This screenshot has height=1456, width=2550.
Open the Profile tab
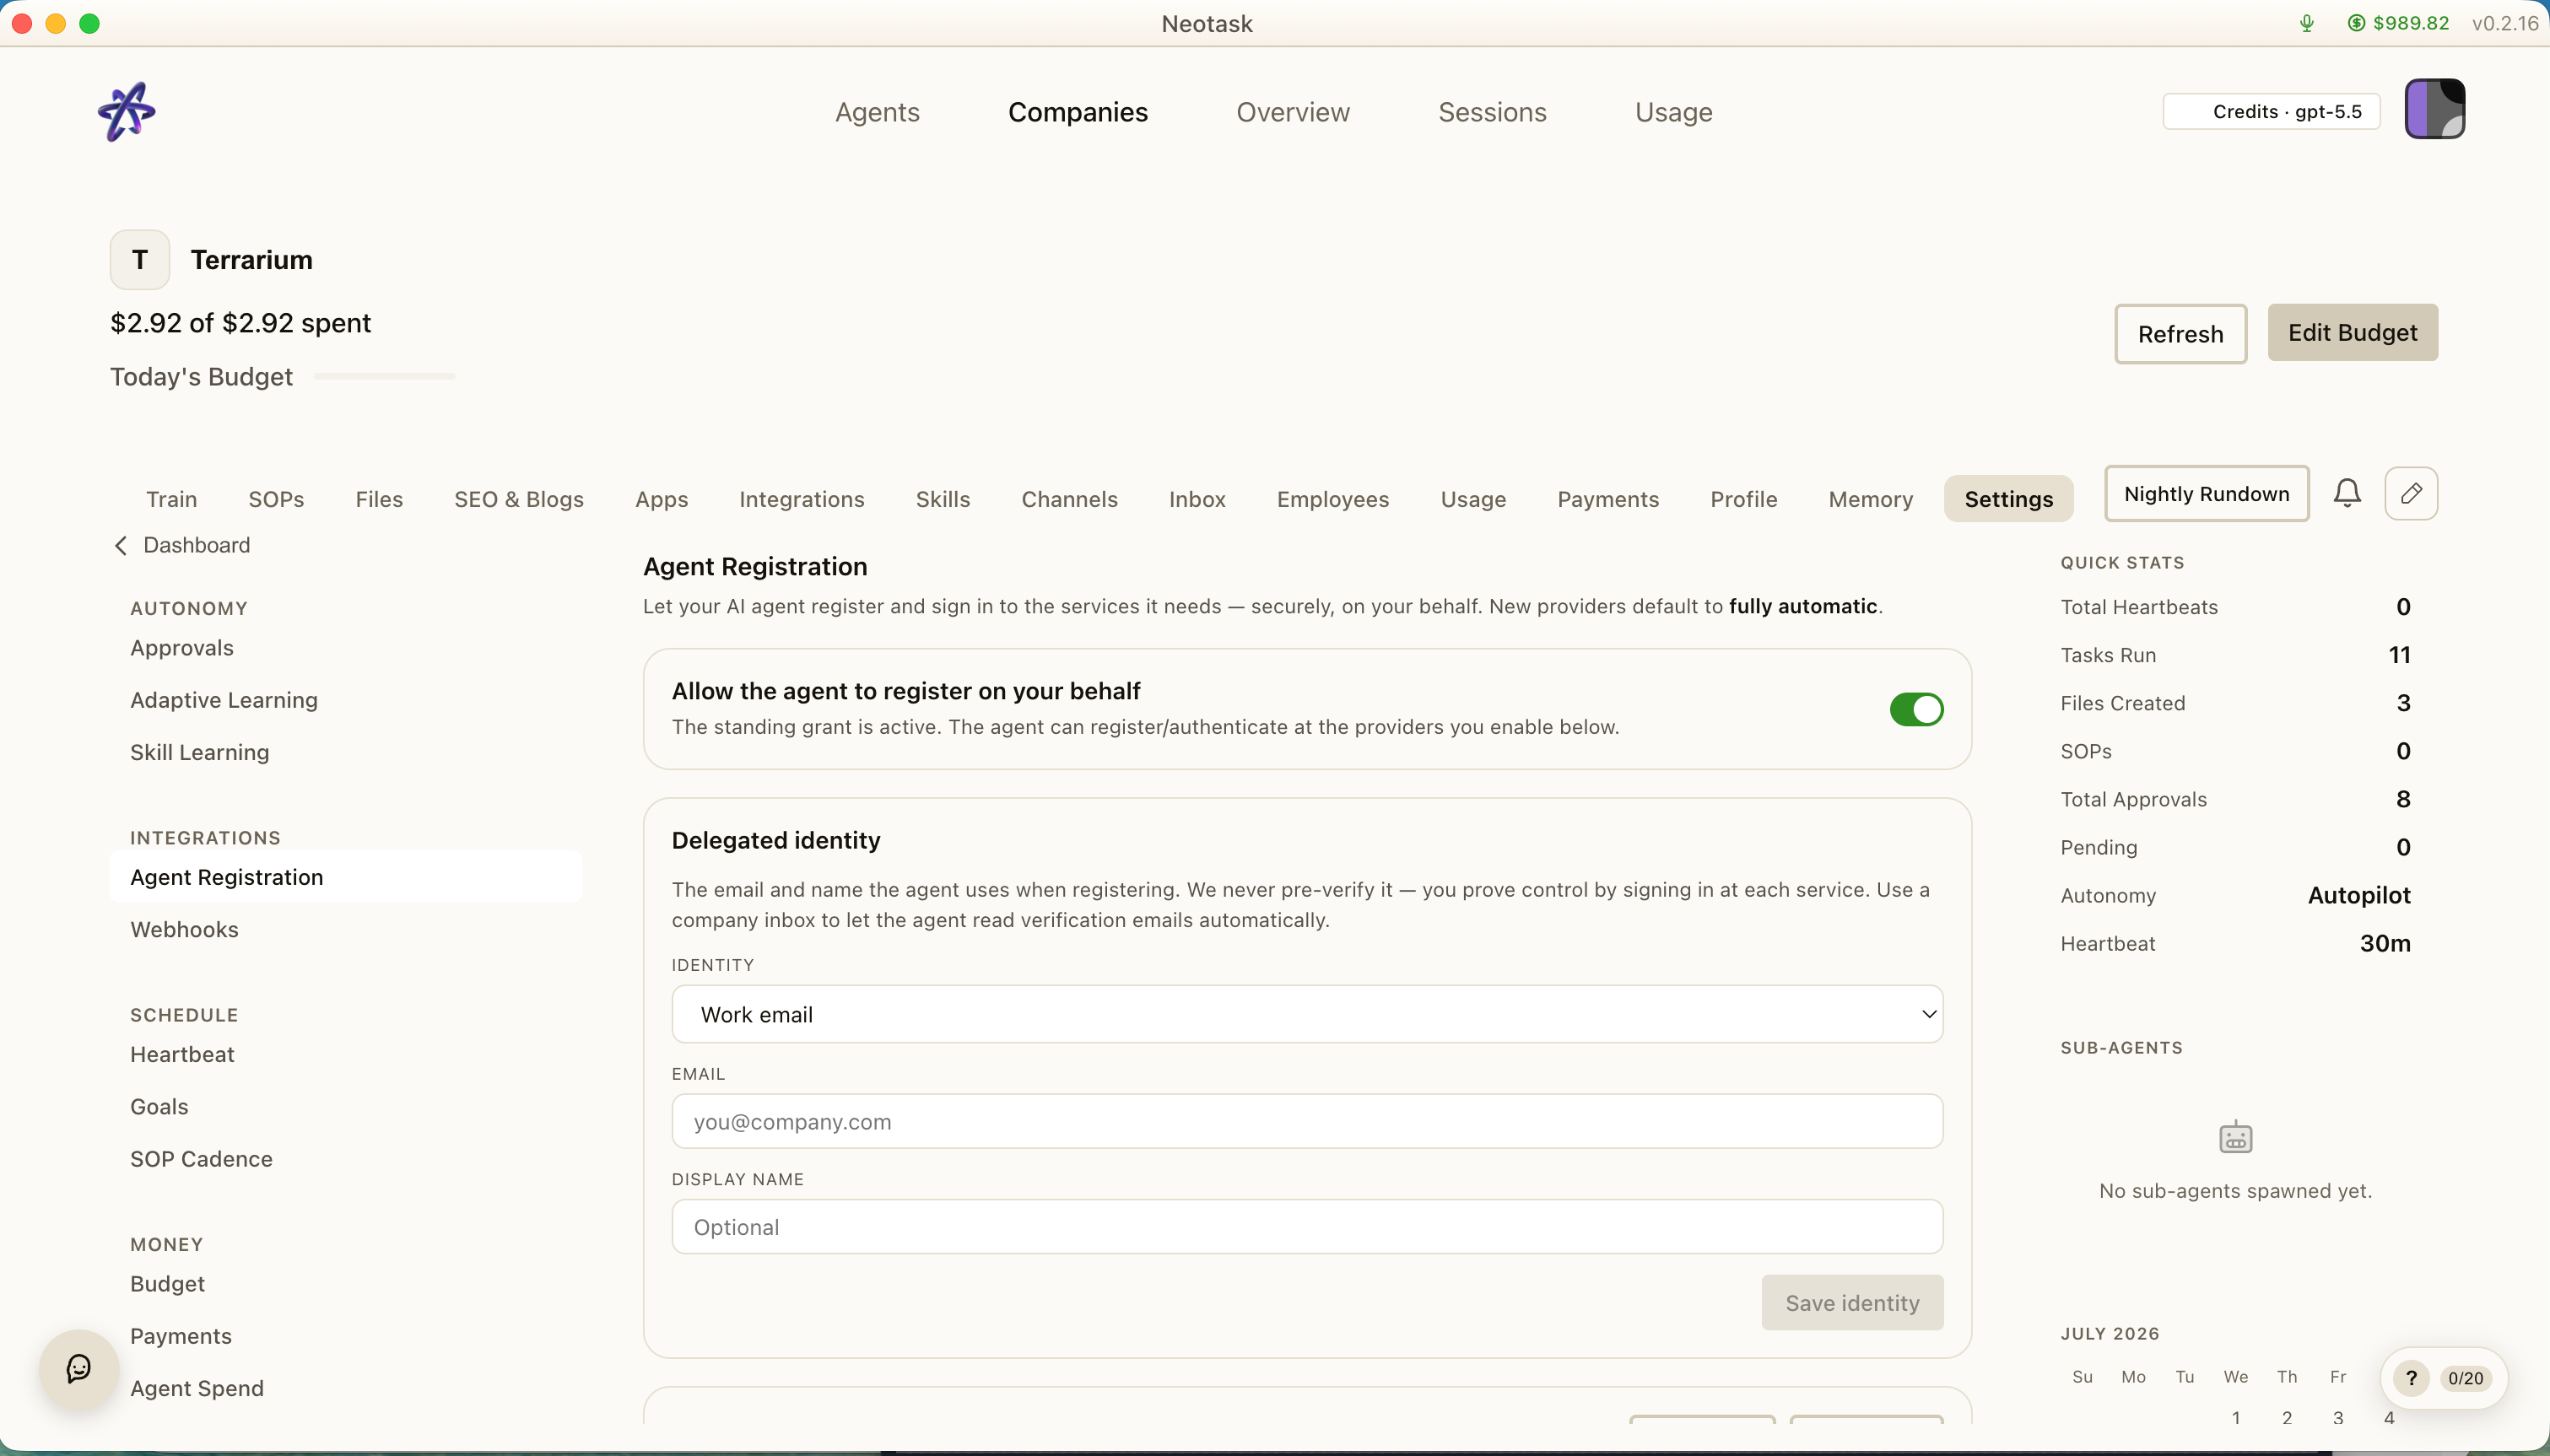pyautogui.click(x=1743, y=499)
